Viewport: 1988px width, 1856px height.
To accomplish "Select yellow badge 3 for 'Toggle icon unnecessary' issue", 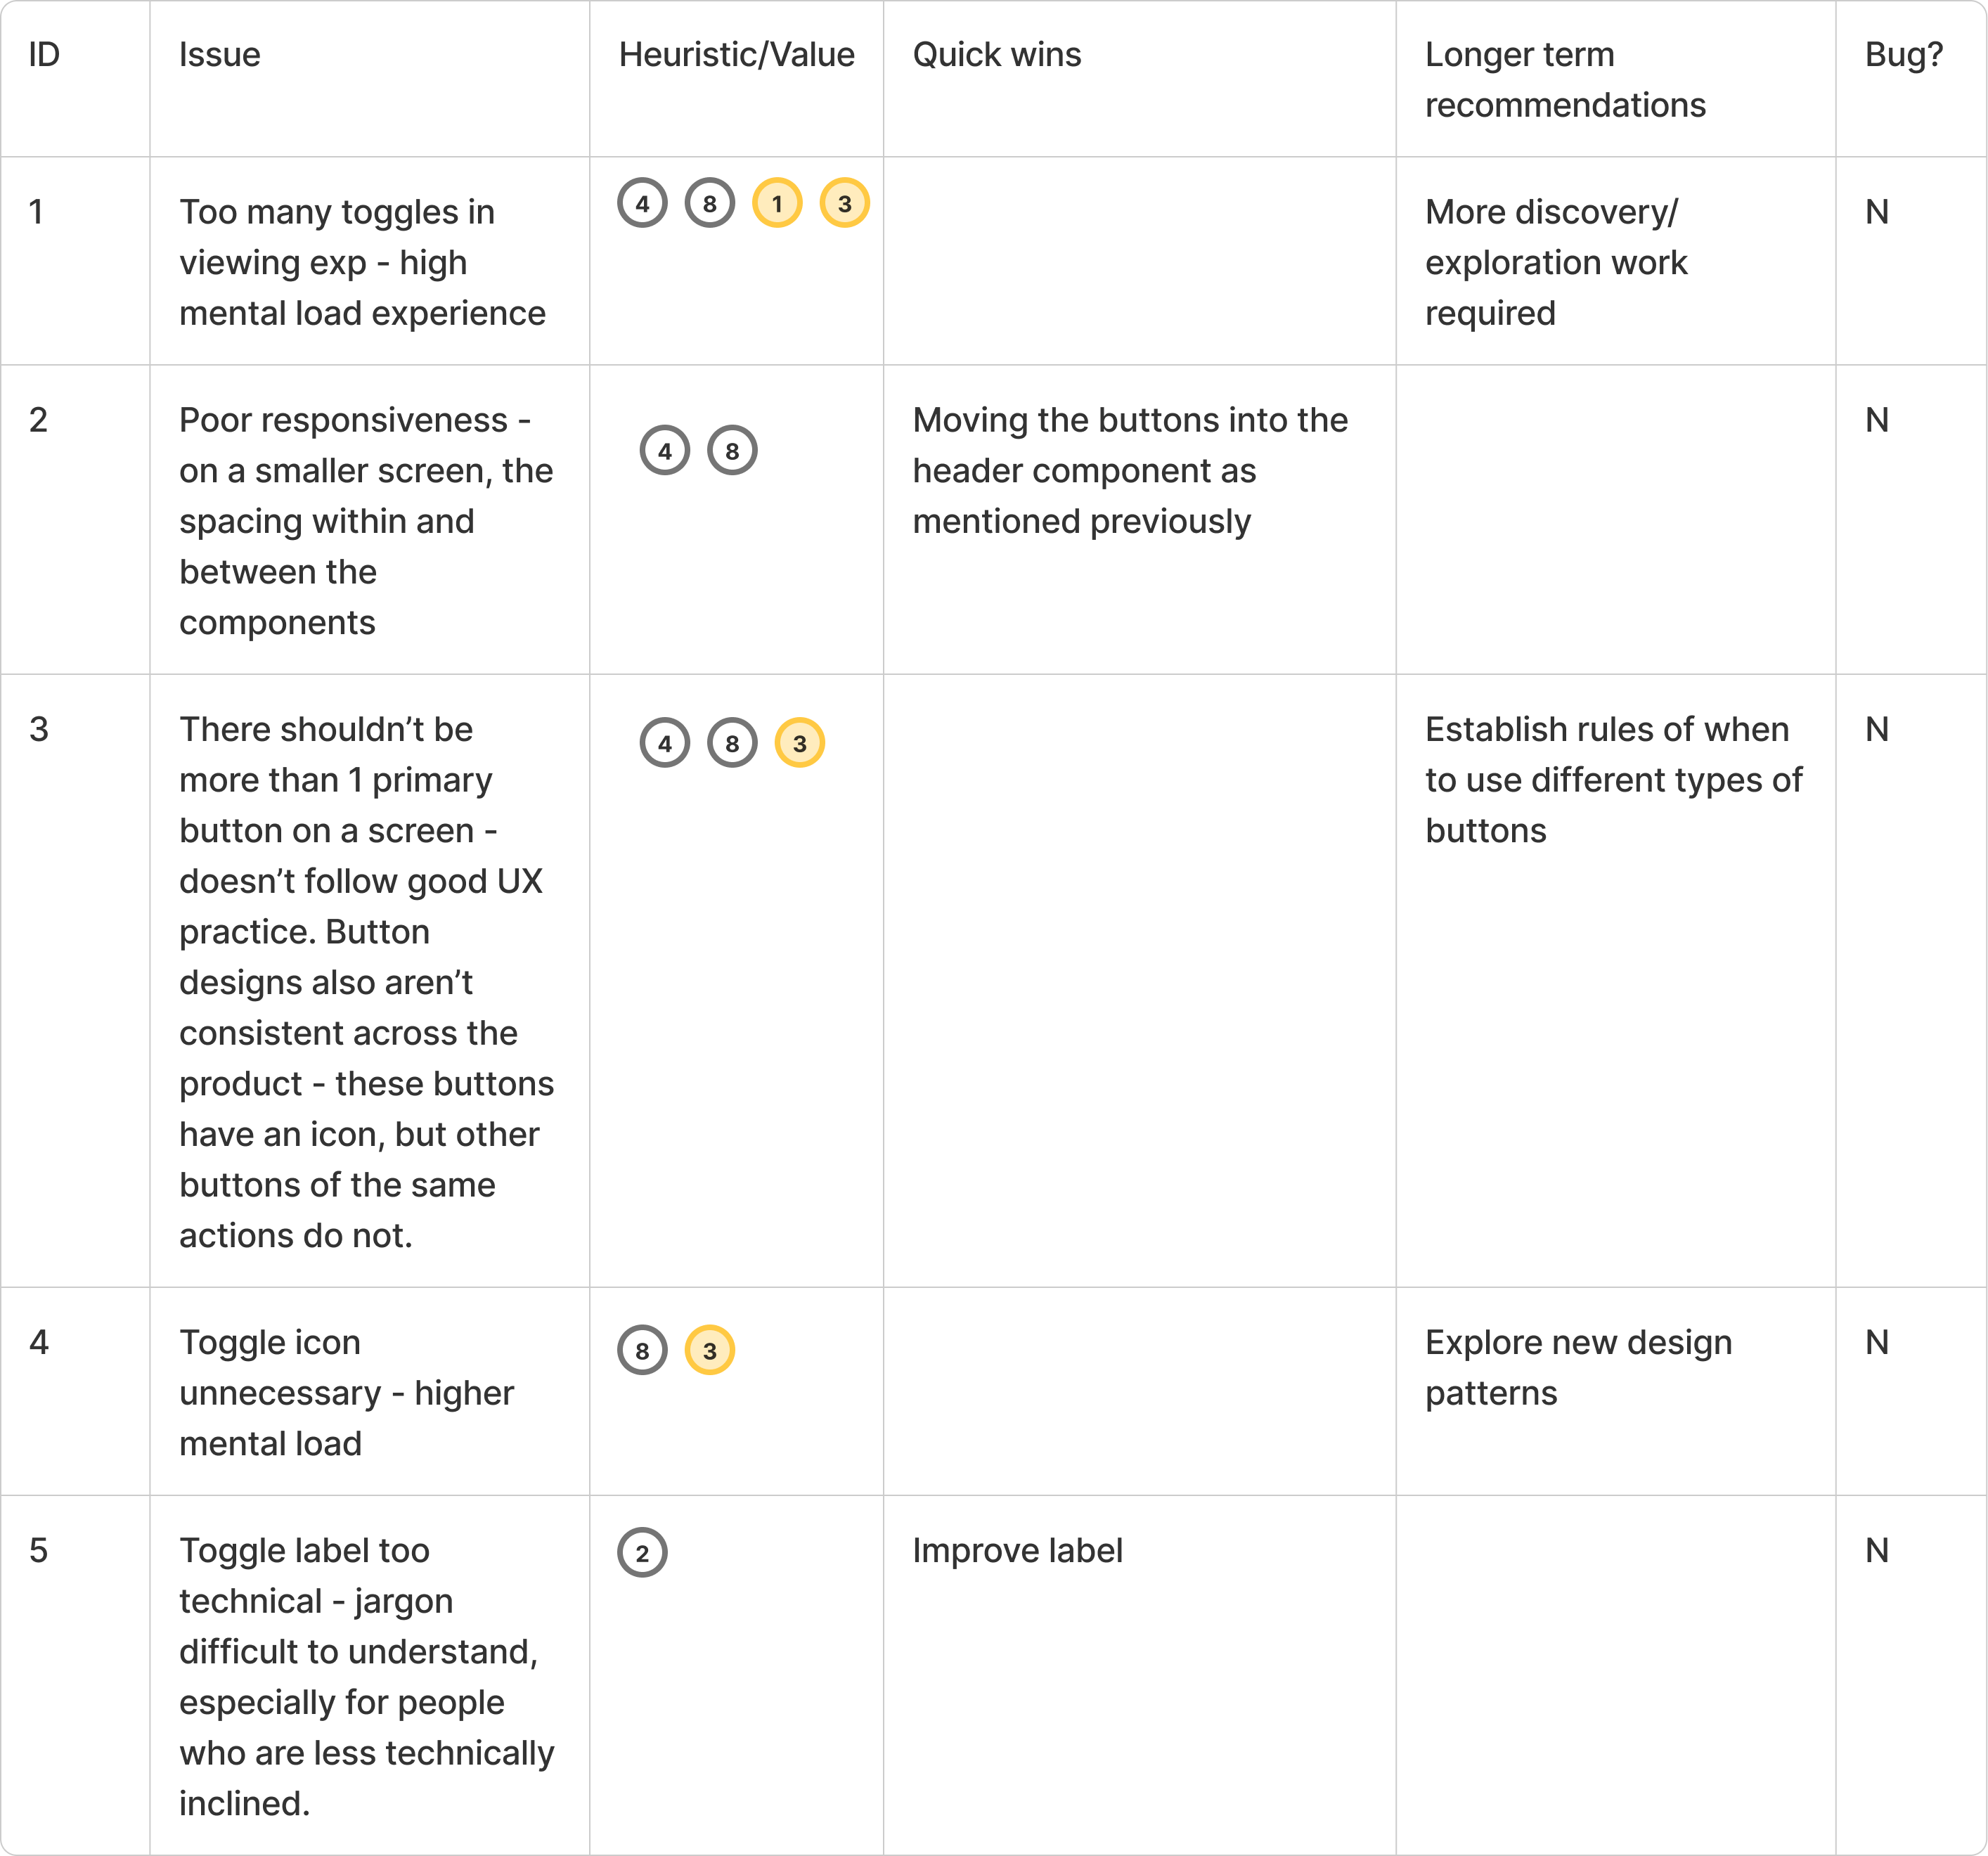I will 710,1351.
